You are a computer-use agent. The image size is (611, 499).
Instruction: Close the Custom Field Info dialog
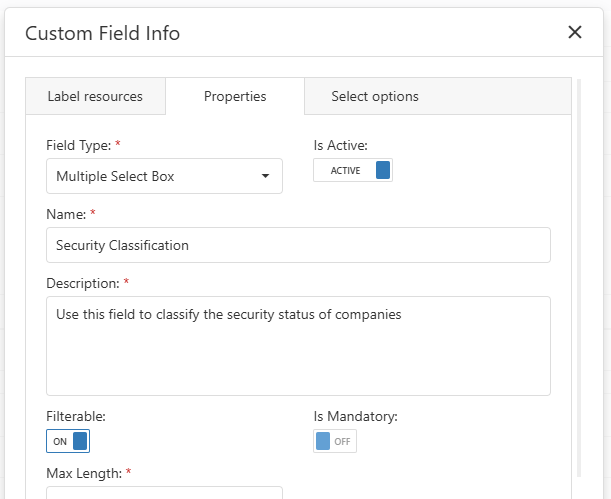[x=575, y=32]
